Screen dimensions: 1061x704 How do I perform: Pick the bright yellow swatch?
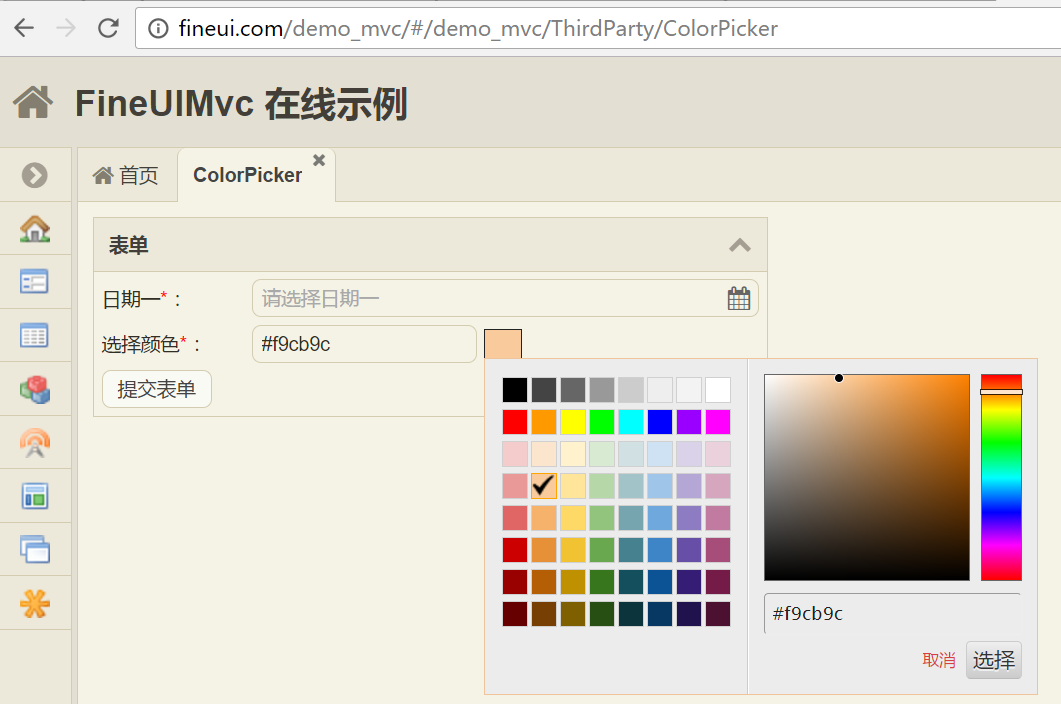[x=572, y=422]
